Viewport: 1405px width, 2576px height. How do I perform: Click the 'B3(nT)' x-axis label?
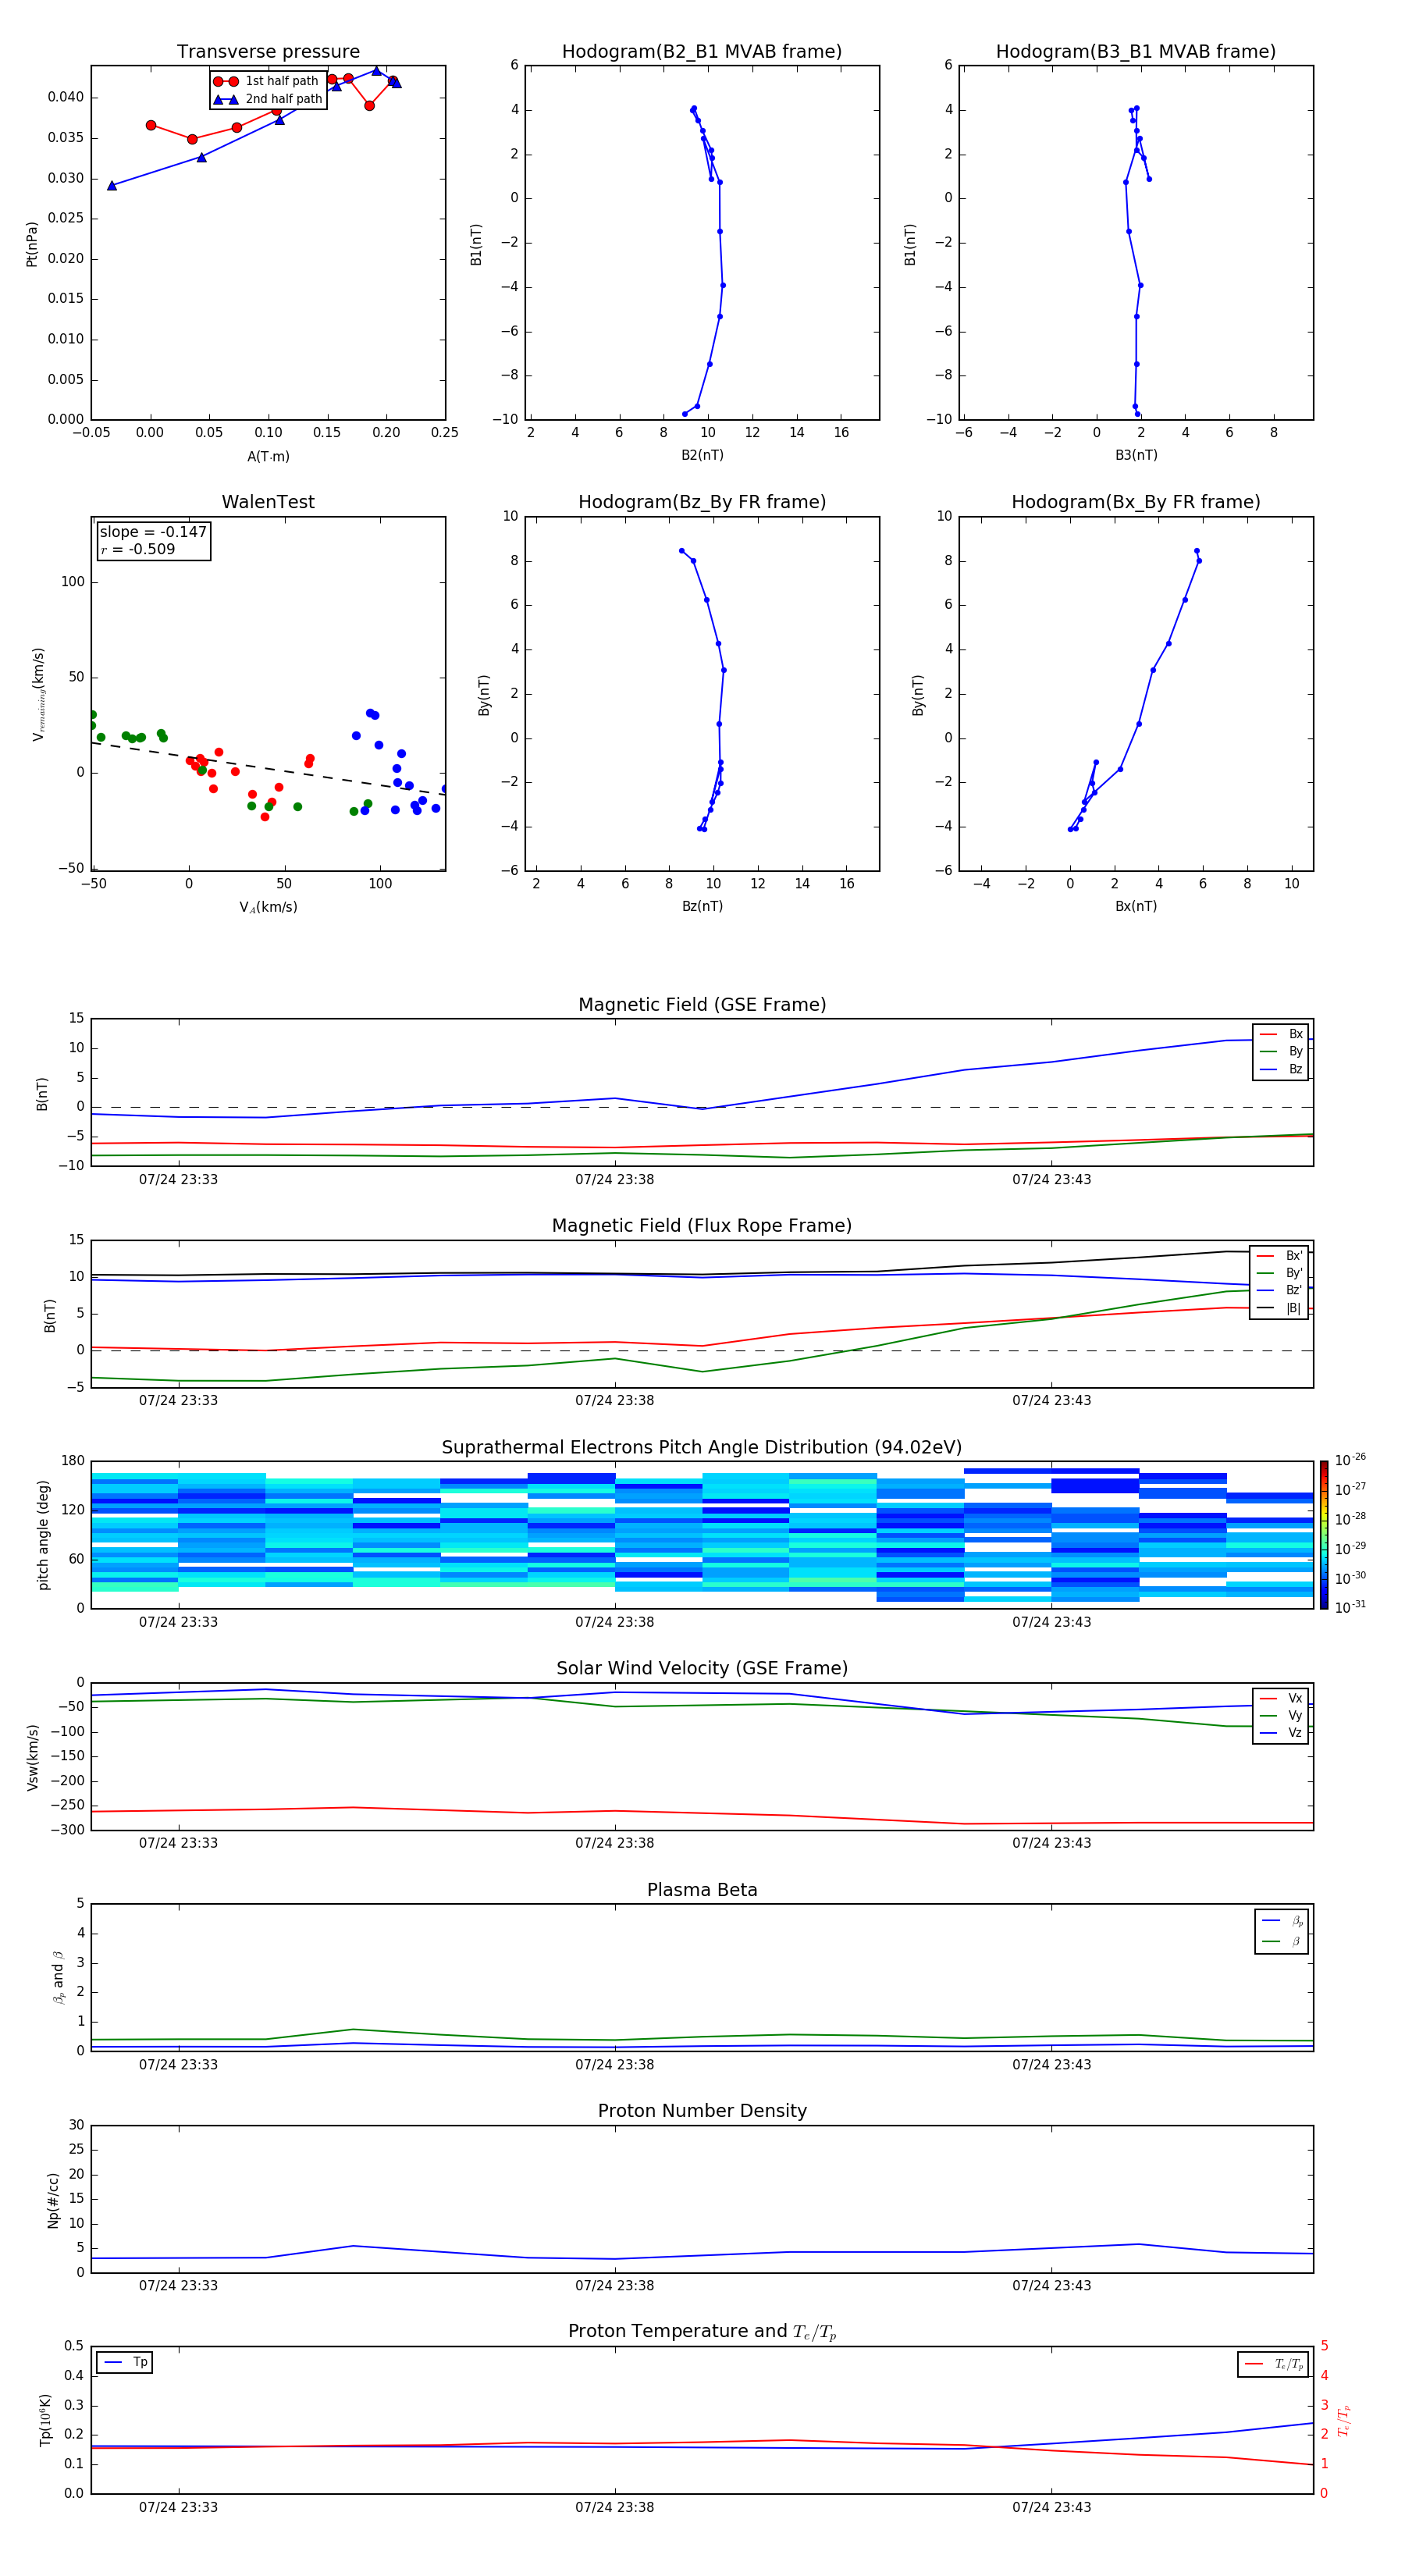coord(1136,456)
